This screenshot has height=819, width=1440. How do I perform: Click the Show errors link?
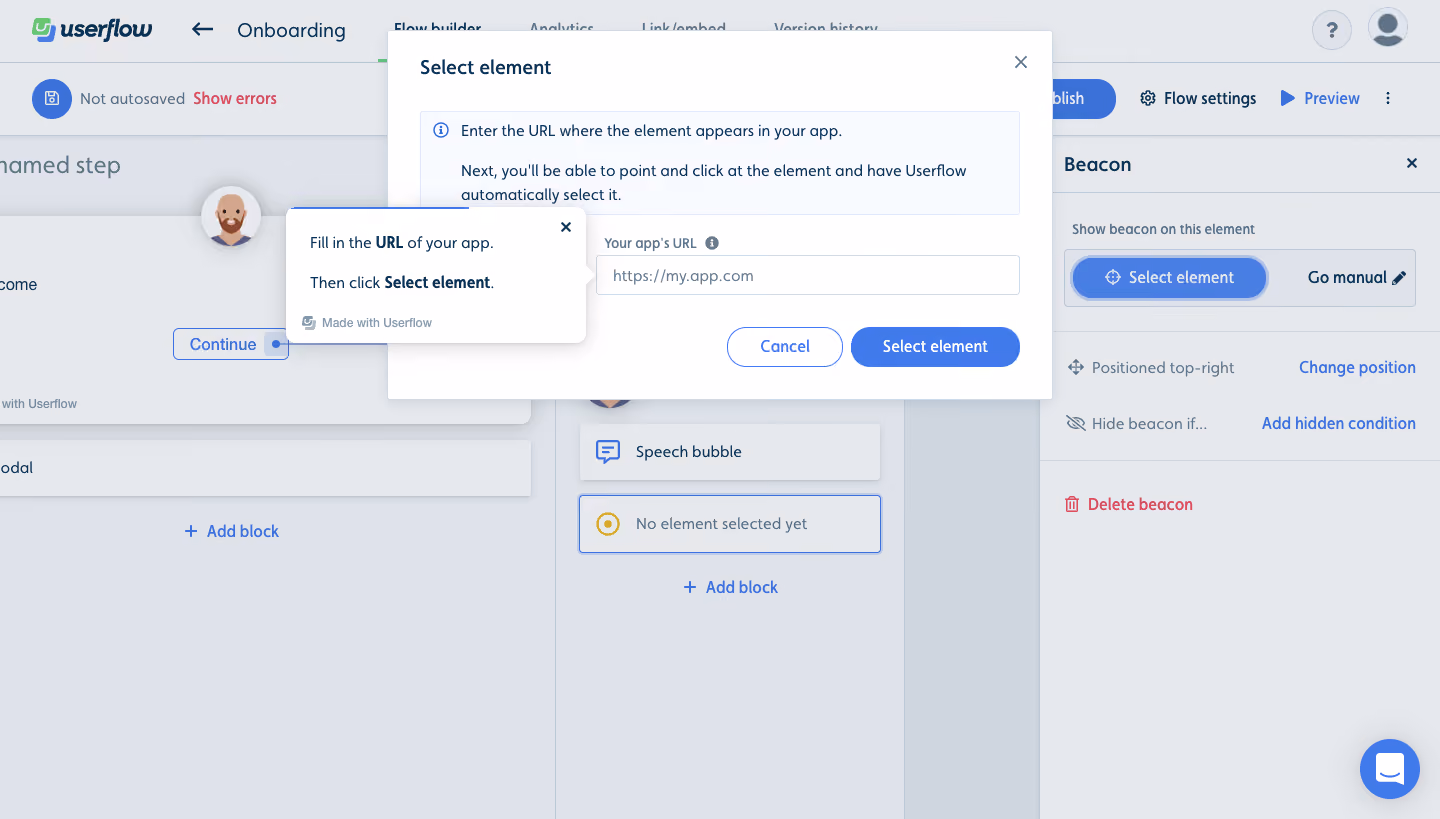(235, 99)
